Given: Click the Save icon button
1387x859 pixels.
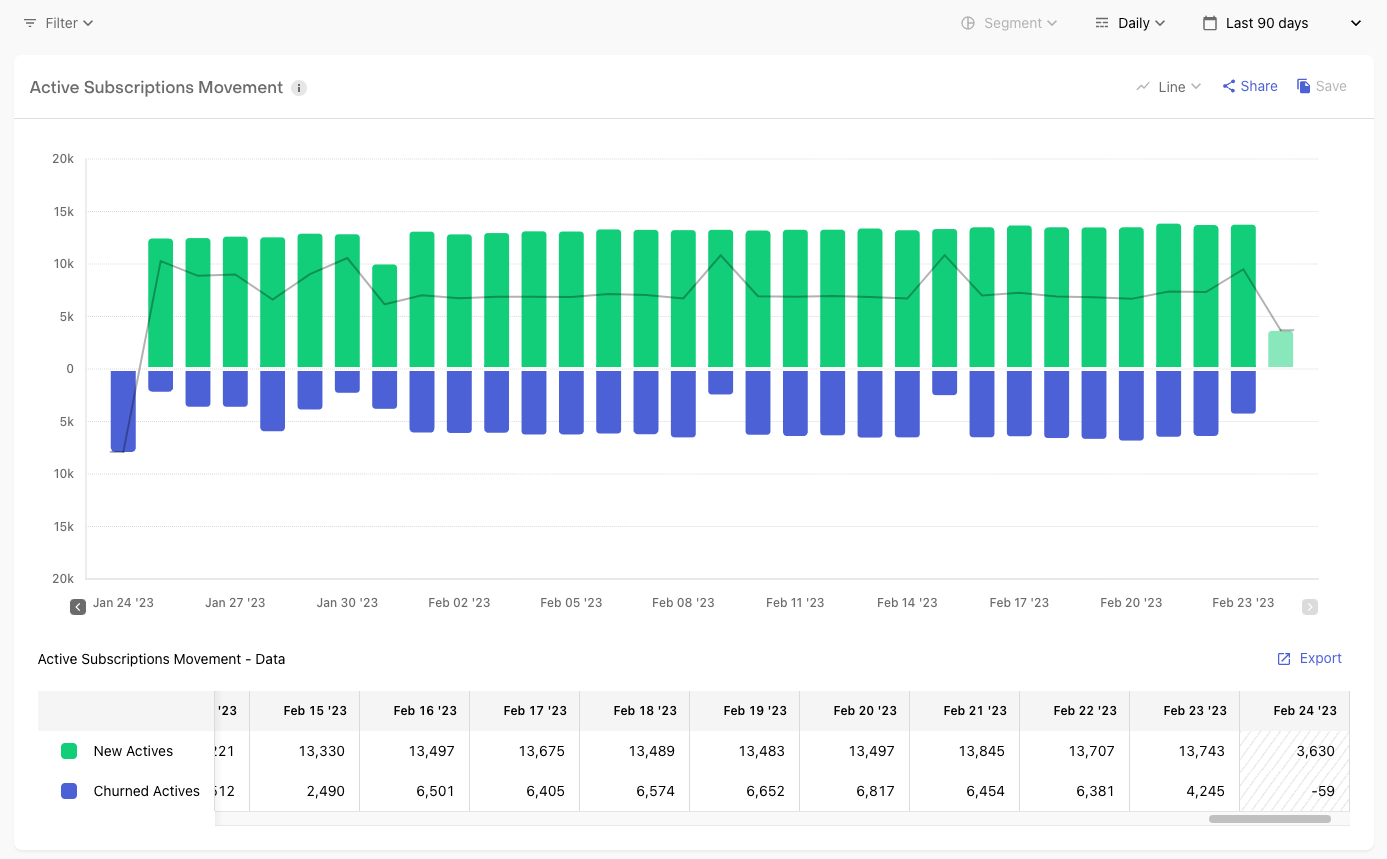Looking at the screenshot, I should point(1304,87).
